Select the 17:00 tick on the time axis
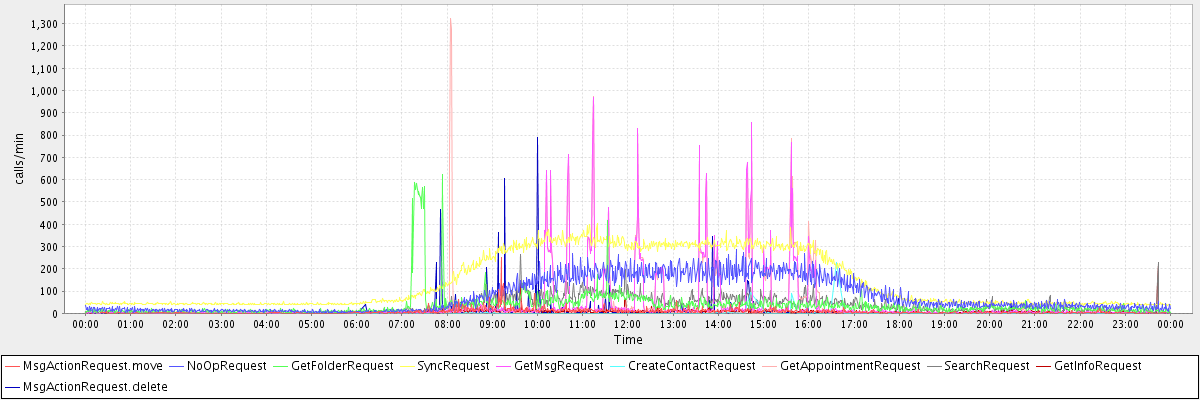1200x400 pixels. 854,324
